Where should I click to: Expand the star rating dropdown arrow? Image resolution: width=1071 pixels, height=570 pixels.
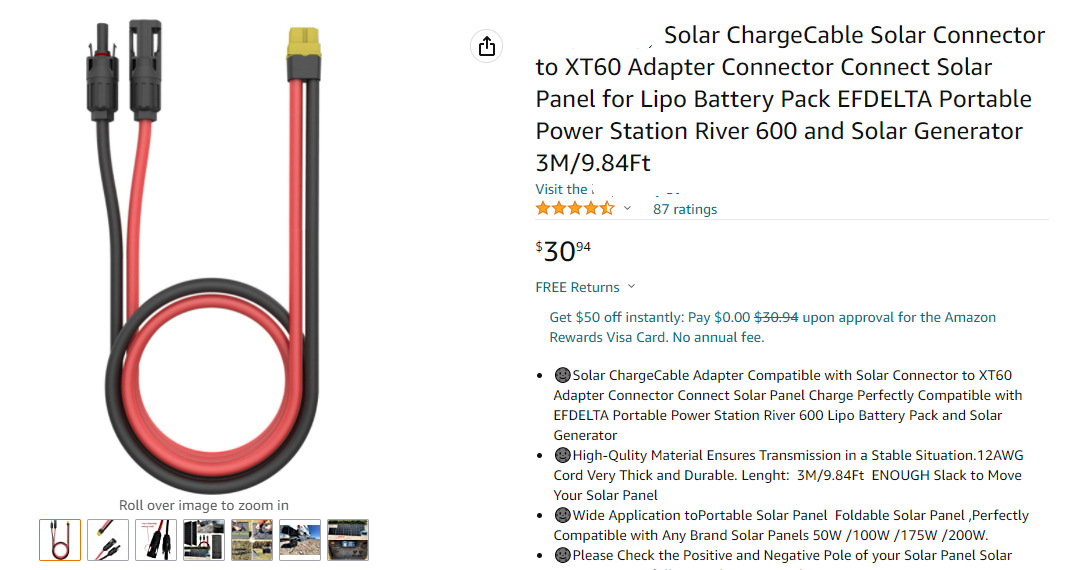[628, 209]
